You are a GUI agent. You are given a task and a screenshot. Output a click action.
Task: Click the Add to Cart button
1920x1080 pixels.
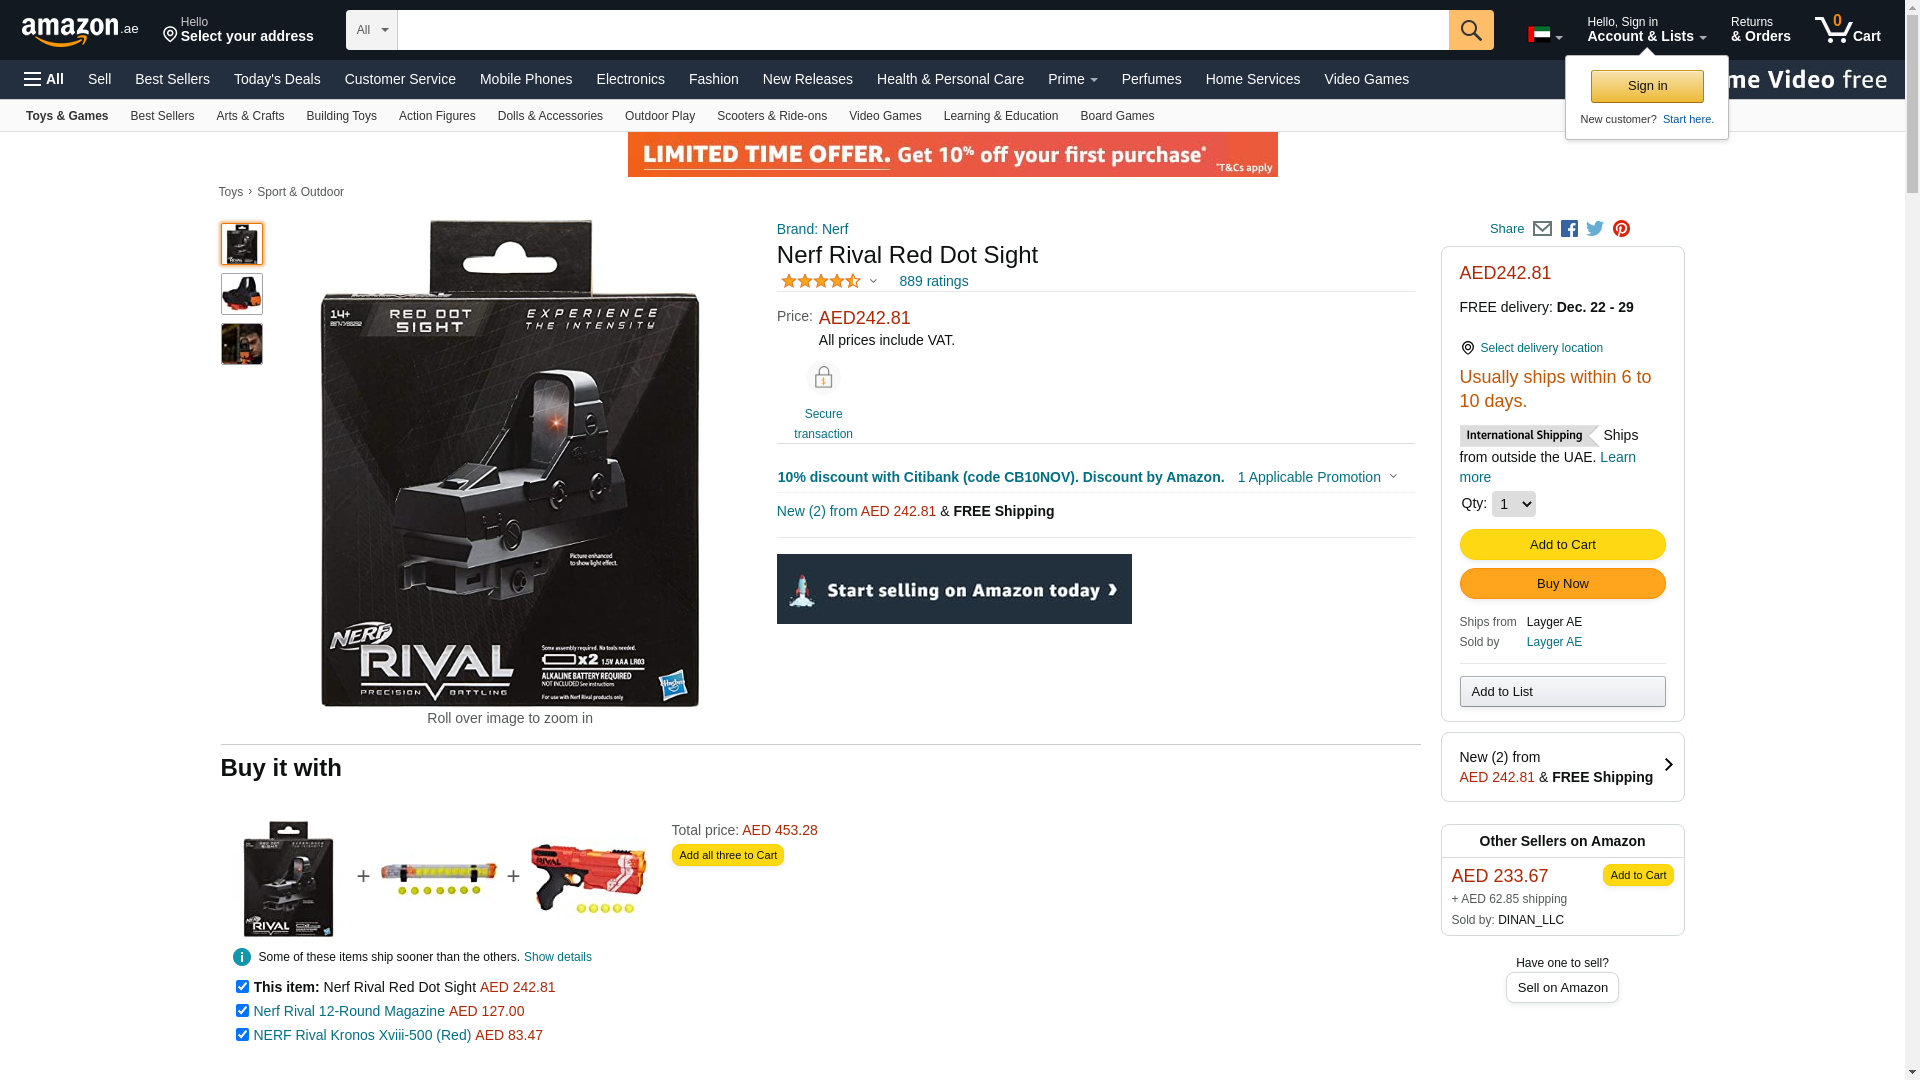(x=1562, y=544)
